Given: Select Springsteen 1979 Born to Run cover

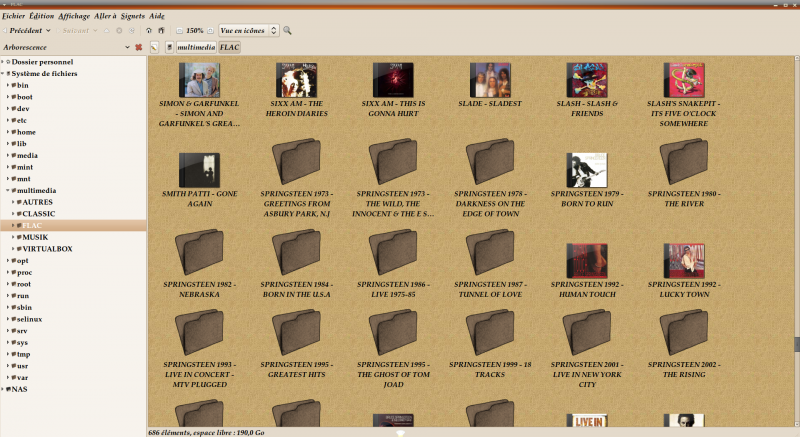Looking at the screenshot, I should click(587, 170).
